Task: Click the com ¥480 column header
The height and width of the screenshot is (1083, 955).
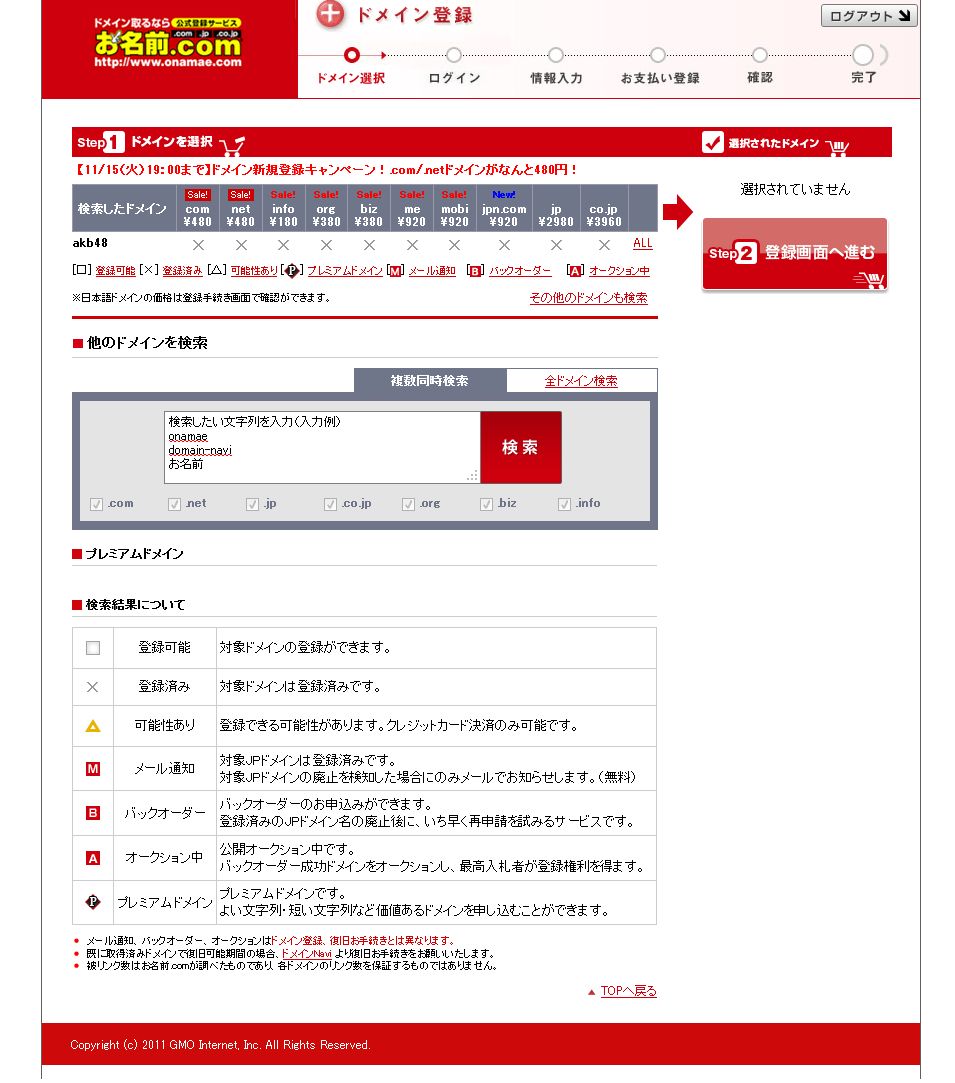Action: coord(197,208)
